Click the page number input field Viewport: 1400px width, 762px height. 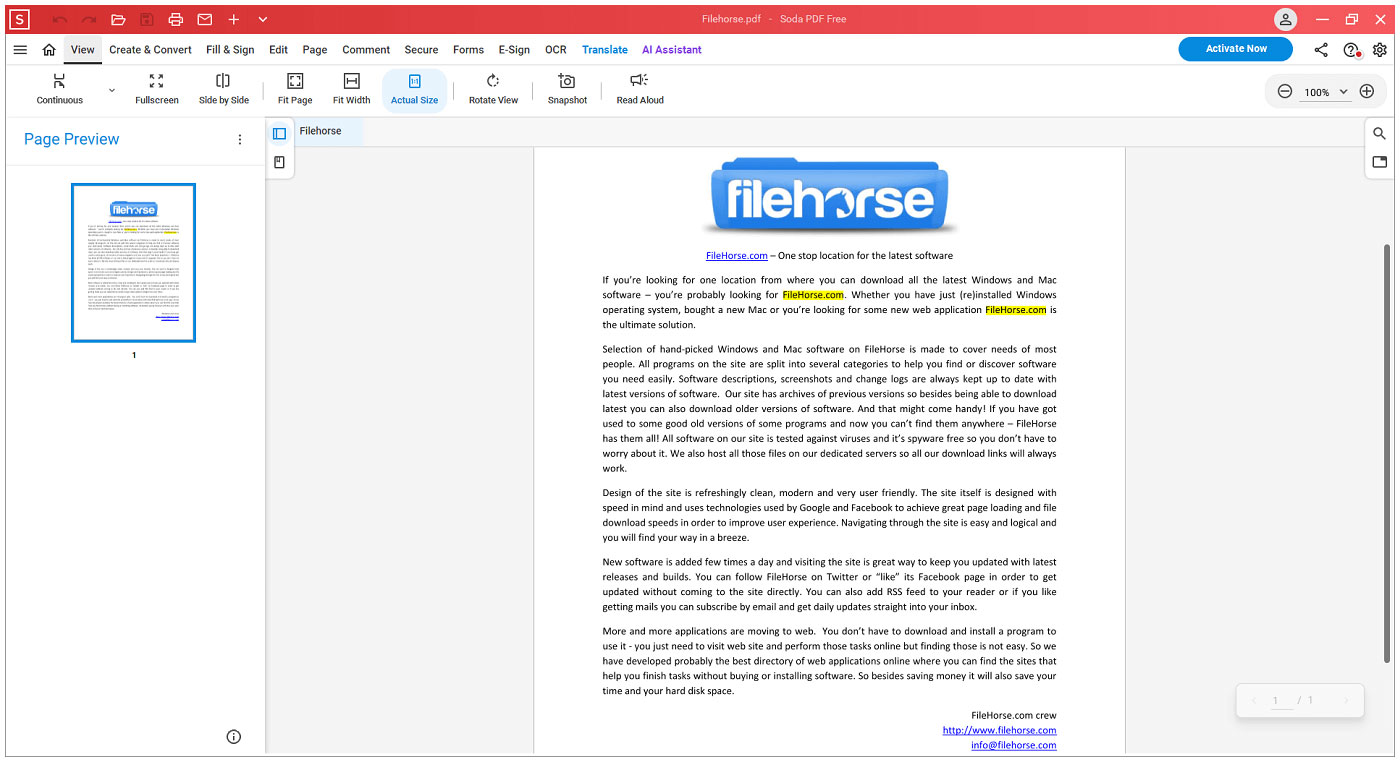click(1281, 701)
